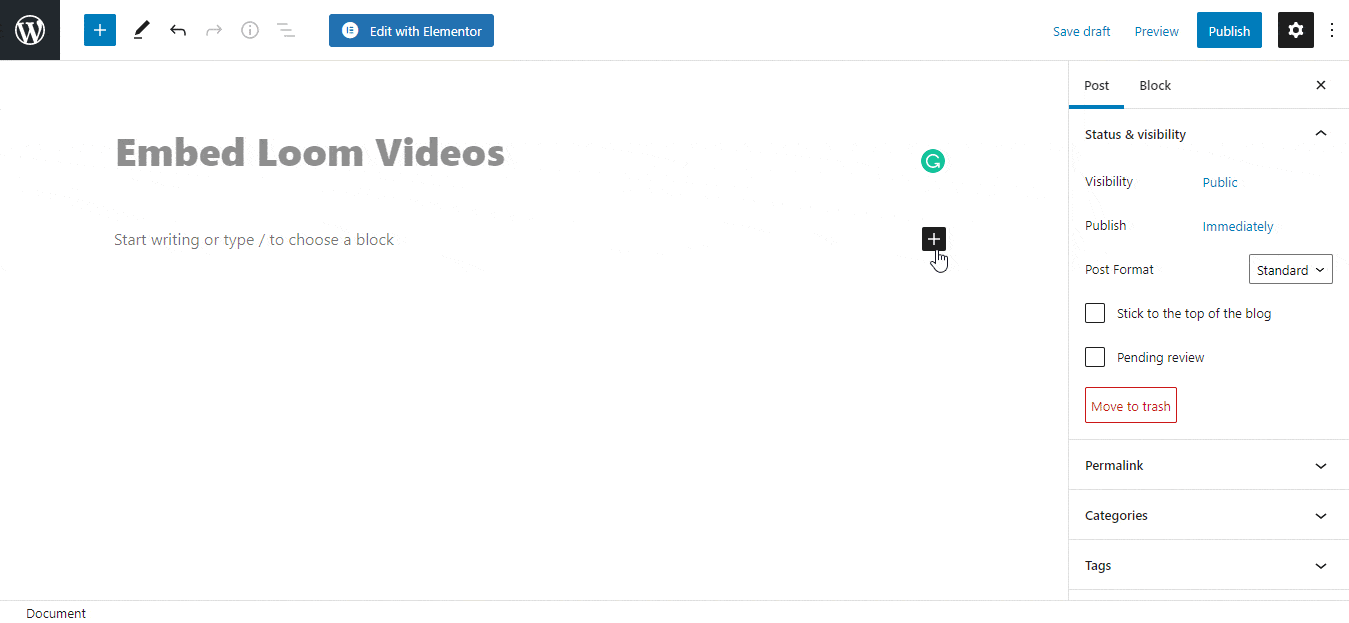The image size is (1349, 623).
Task: Toggle the Settings gear icon
Action: pyautogui.click(x=1296, y=30)
